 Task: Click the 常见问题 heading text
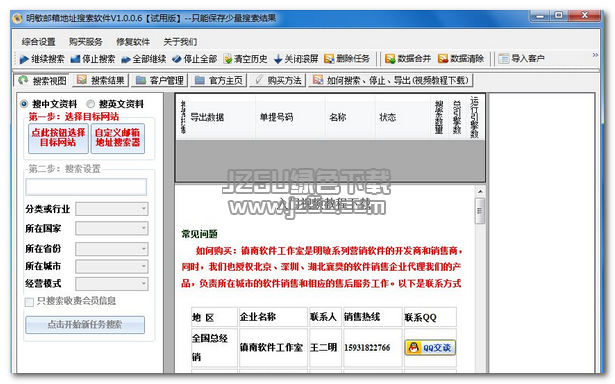199,234
